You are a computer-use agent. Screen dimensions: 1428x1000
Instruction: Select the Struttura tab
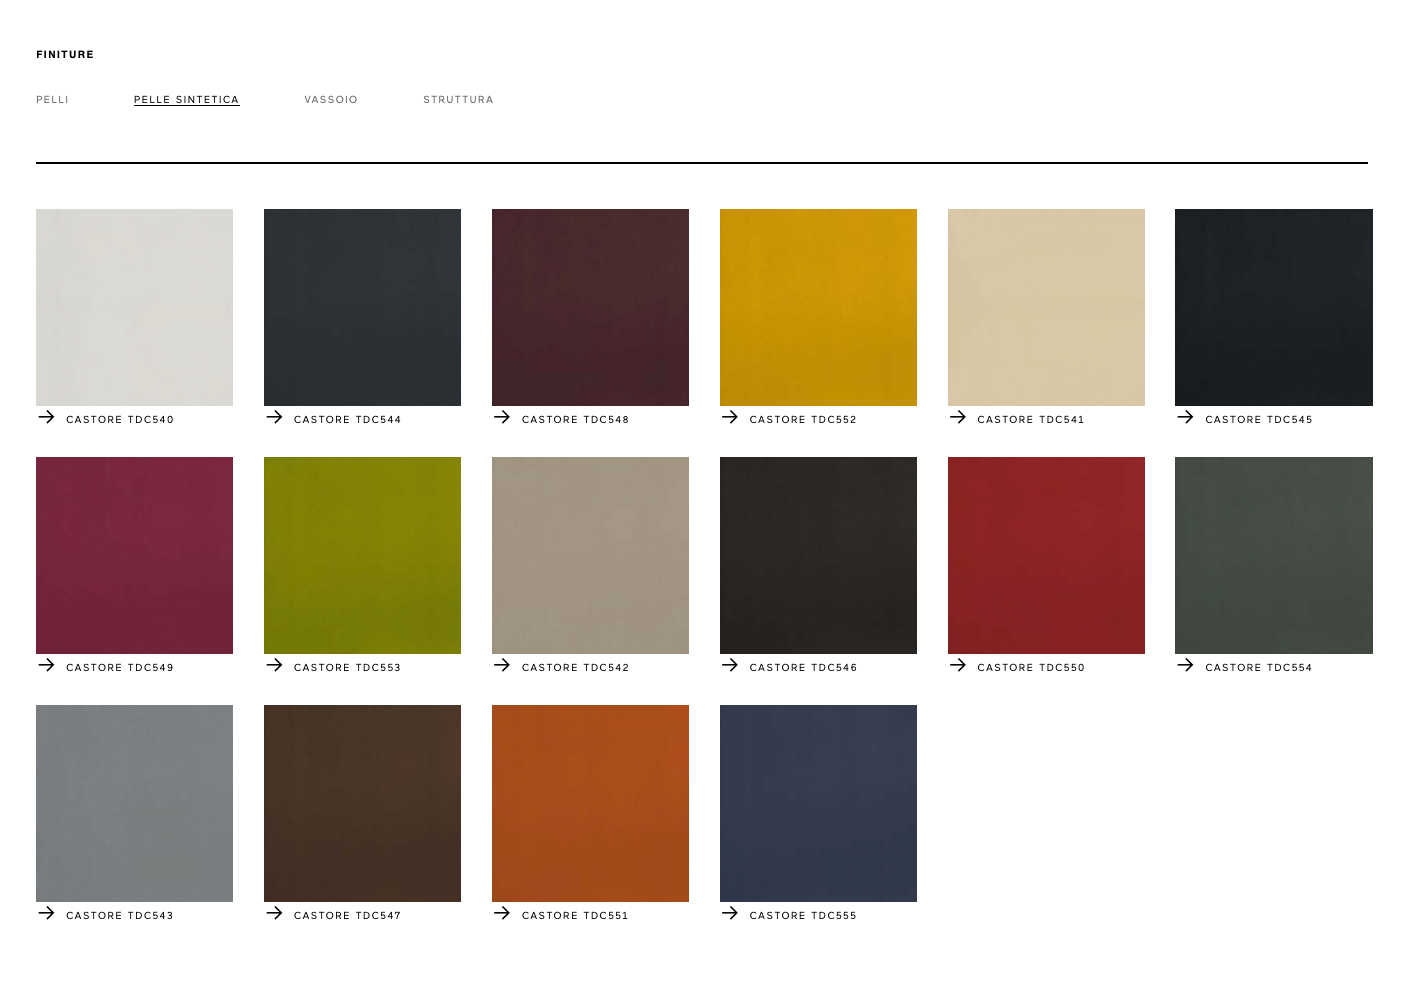pos(458,100)
